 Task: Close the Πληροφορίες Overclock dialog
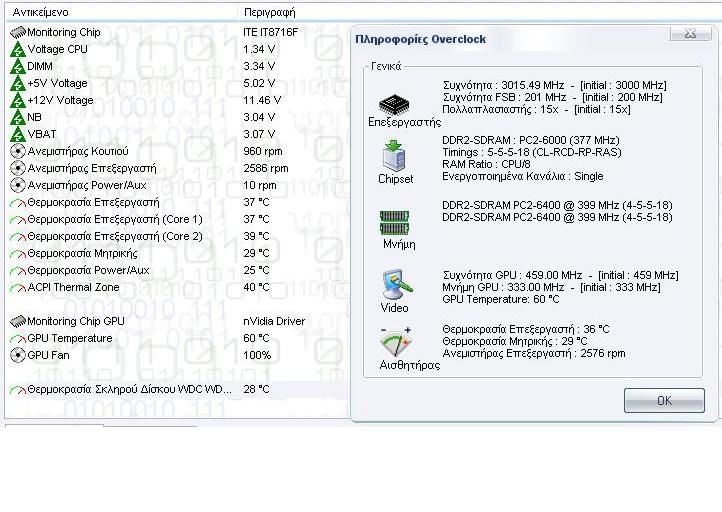(x=690, y=33)
